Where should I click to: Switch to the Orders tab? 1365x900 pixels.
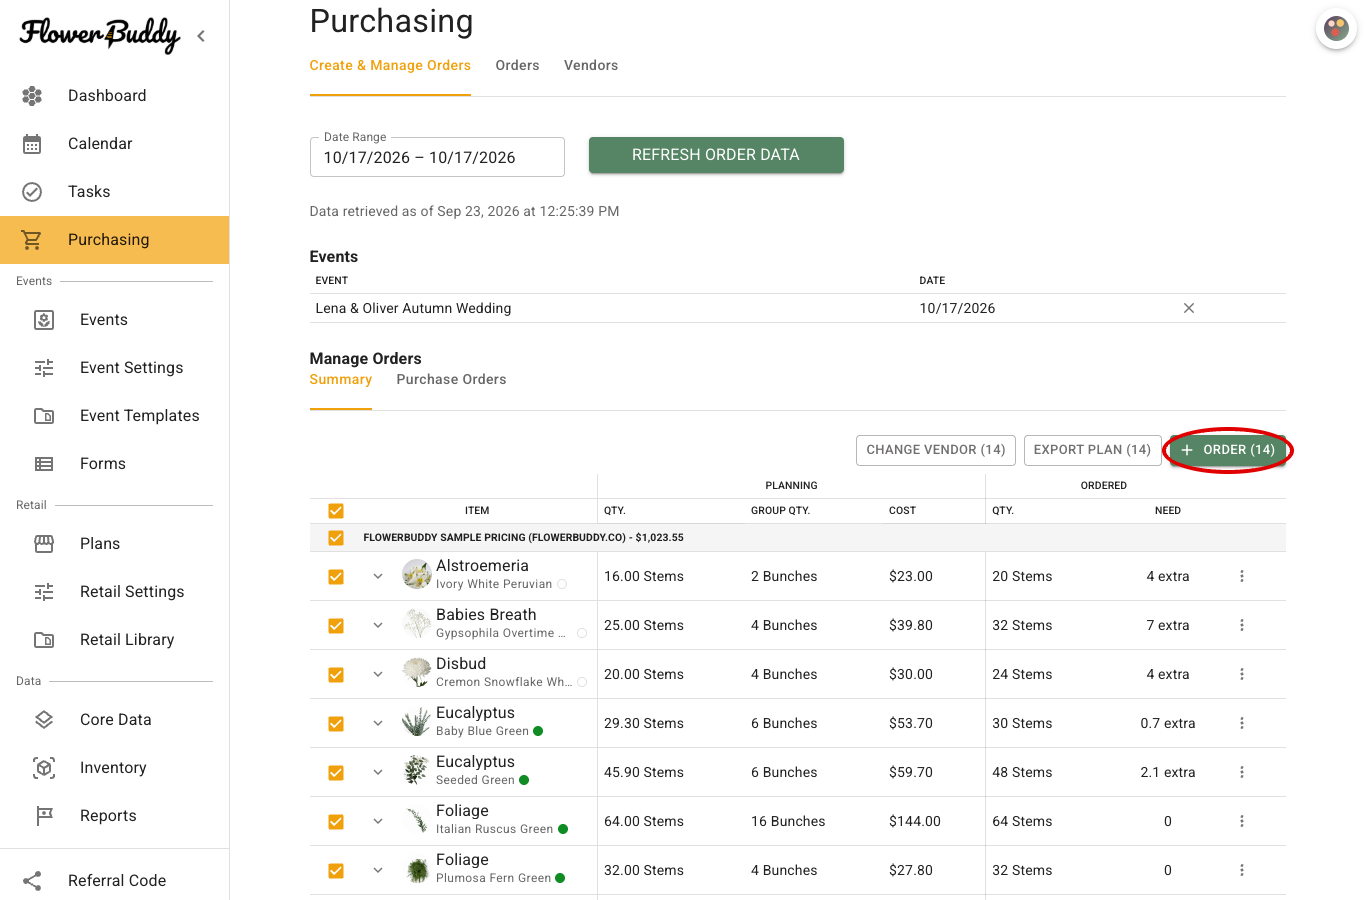coord(517,65)
